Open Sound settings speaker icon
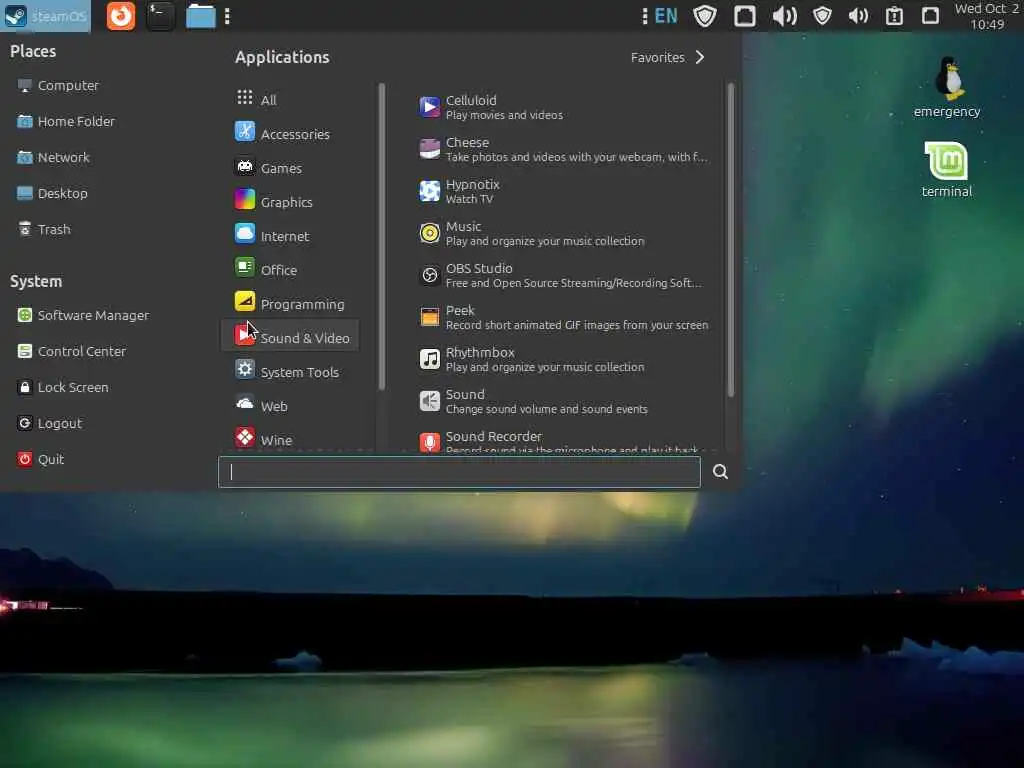This screenshot has width=1024, height=768. click(429, 401)
